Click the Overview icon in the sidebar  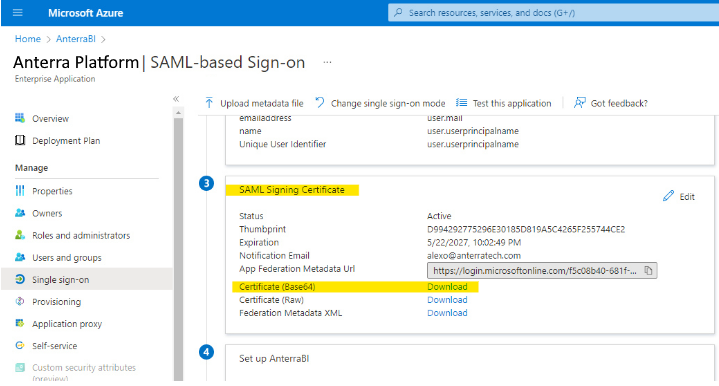tap(20, 118)
